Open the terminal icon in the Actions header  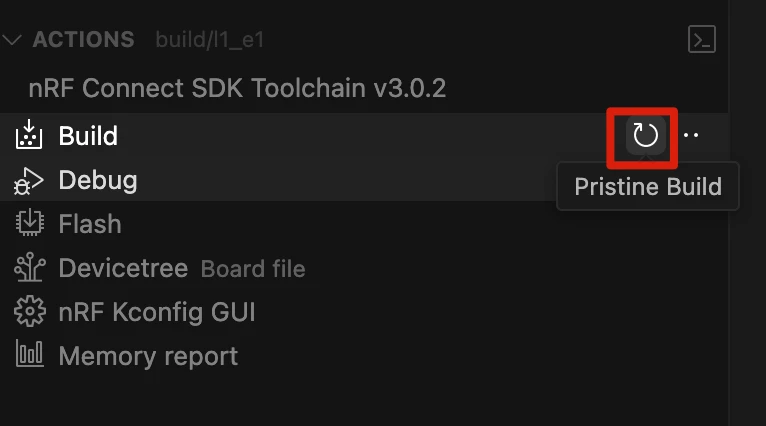(x=702, y=40)
